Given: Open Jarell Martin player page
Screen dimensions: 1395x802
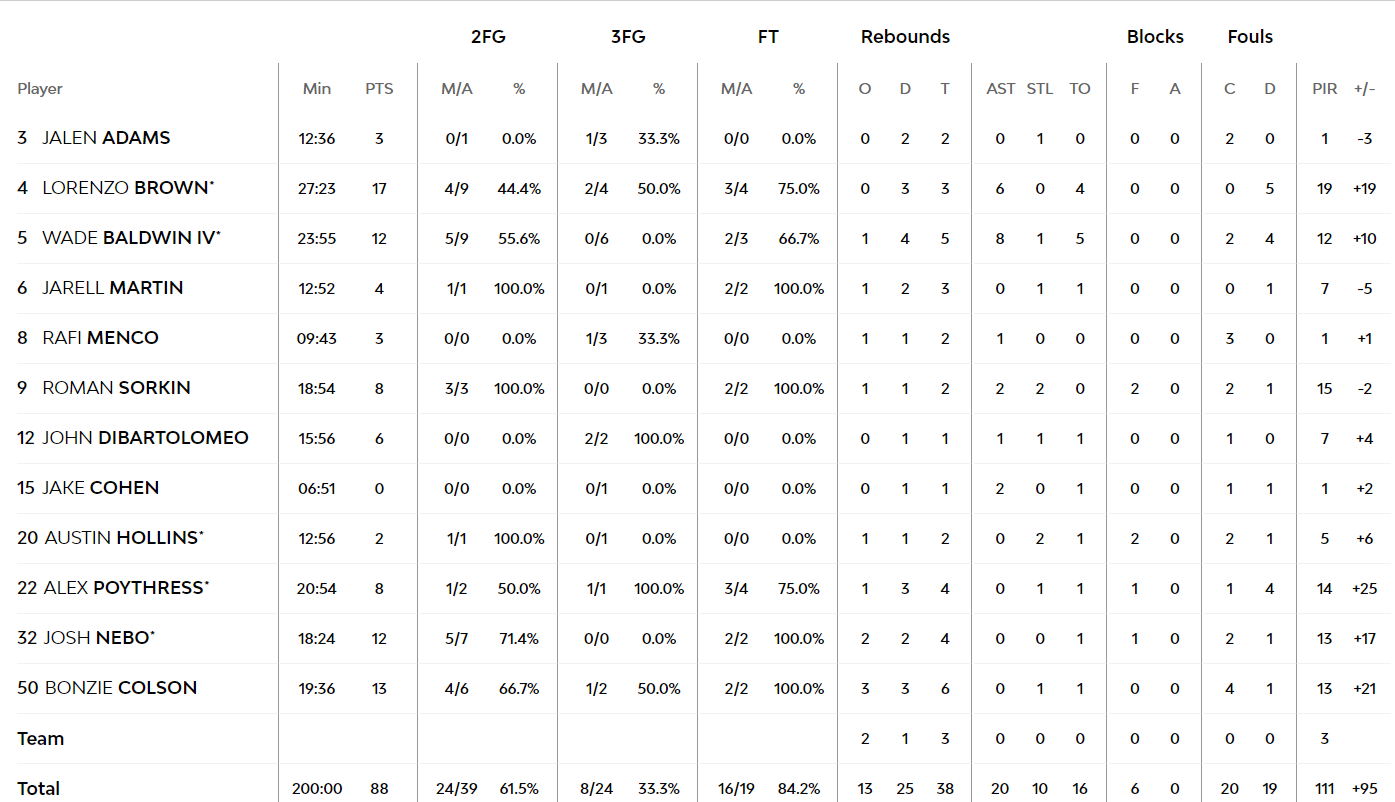Looking at the screenshot, I should coord(113,288).
